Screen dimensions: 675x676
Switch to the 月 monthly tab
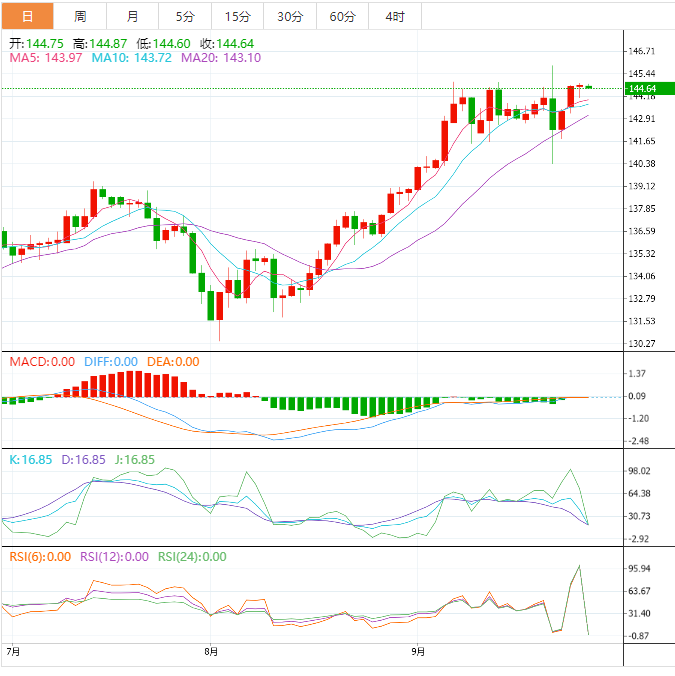coord(133,16)
